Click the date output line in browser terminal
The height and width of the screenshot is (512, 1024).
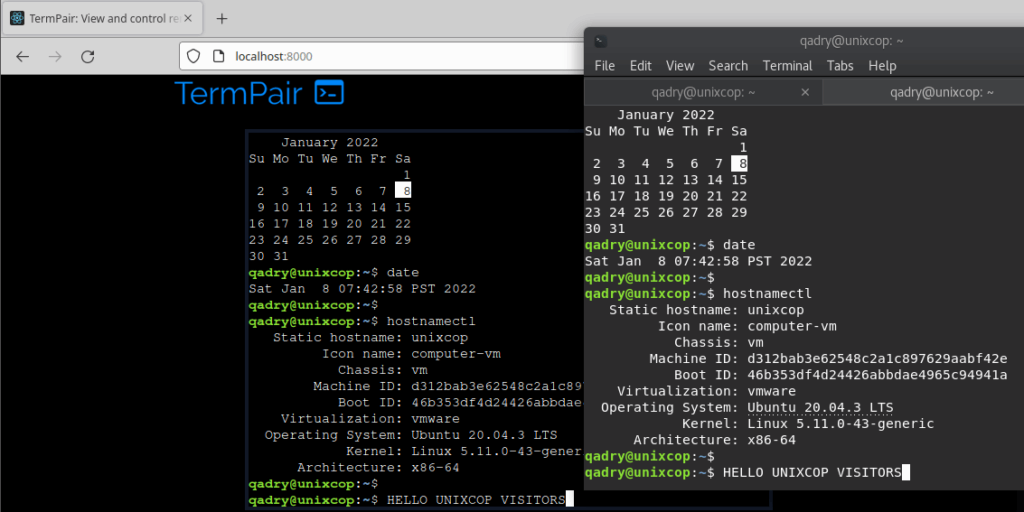click(362, 289)
